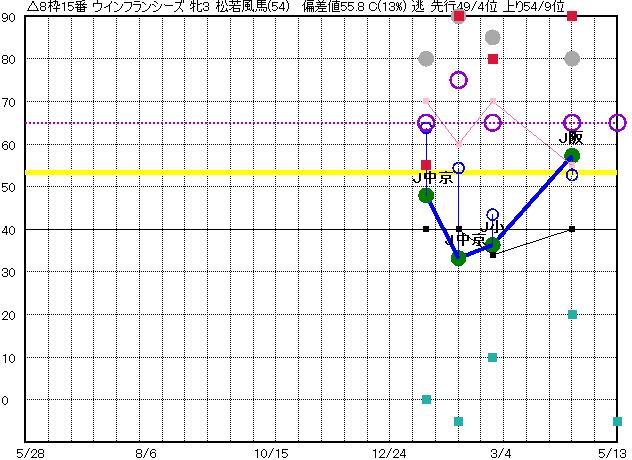Click the teal square at value 20
632x460 pixels.
(572, 314)
